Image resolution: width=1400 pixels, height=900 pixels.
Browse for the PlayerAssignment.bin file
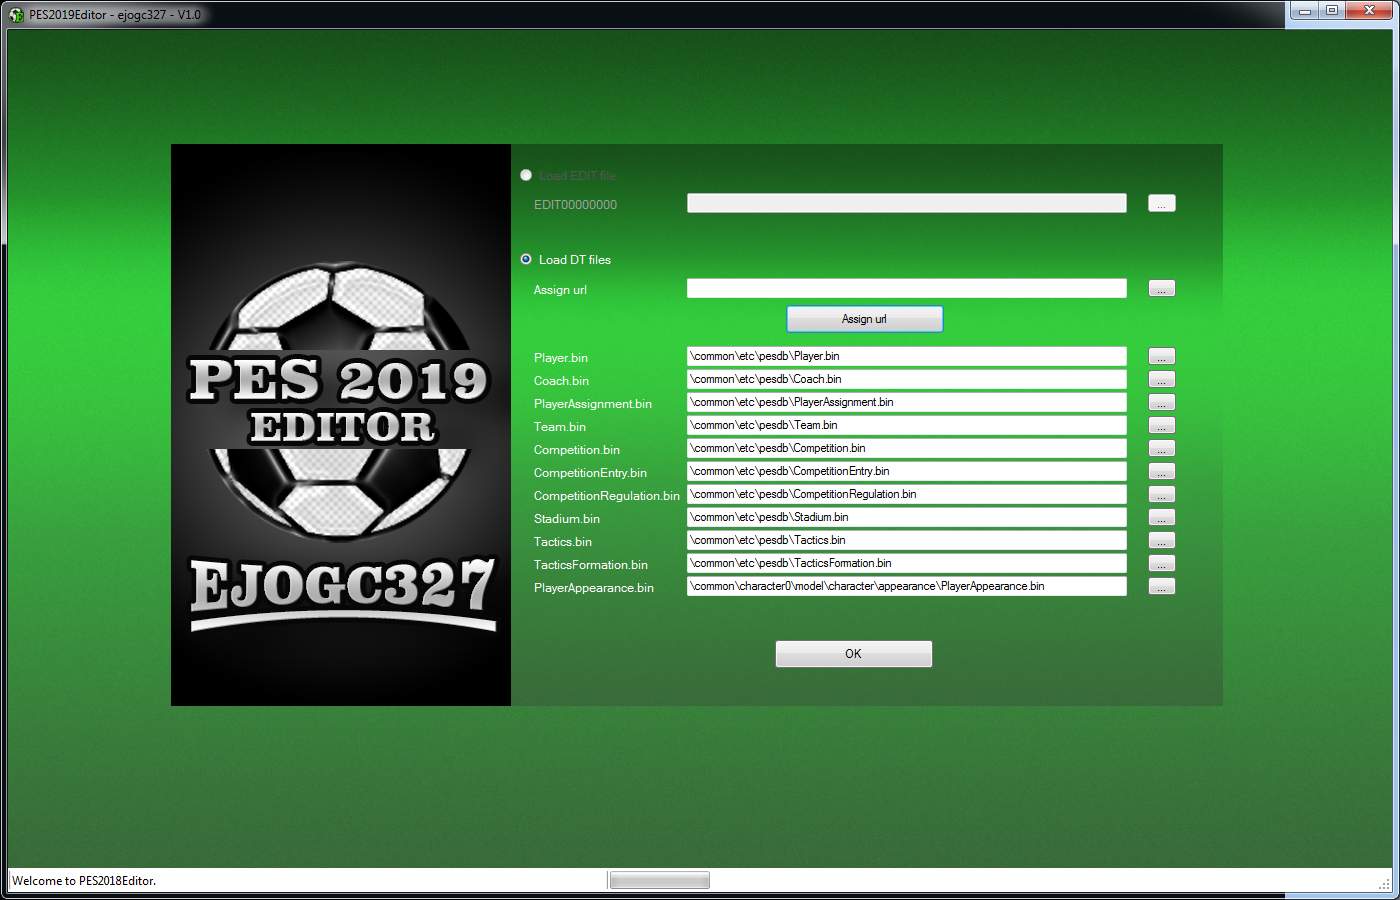point(1161,402)
